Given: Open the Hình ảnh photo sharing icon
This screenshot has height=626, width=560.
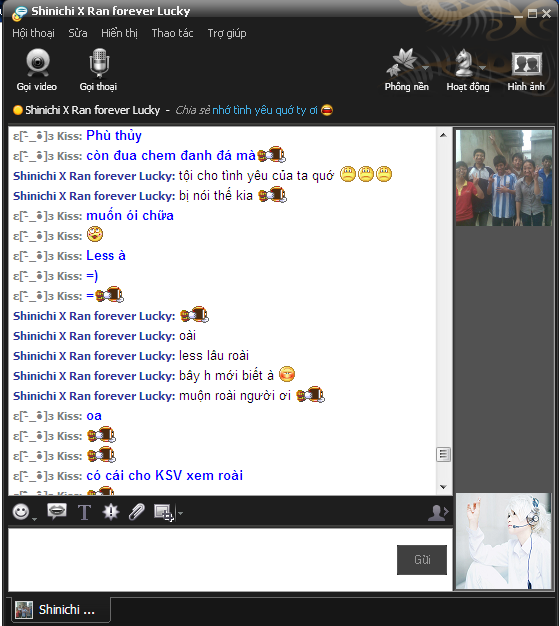Looking at the screenshot, I should click(x=526, y=64).
